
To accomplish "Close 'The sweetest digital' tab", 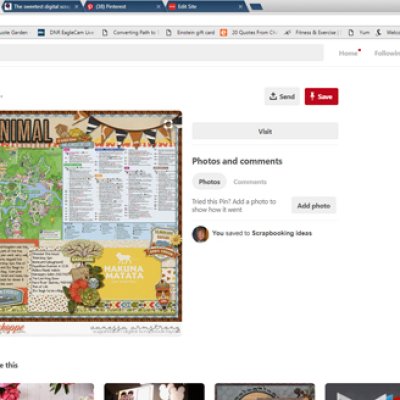I will (x=77, y=6).
